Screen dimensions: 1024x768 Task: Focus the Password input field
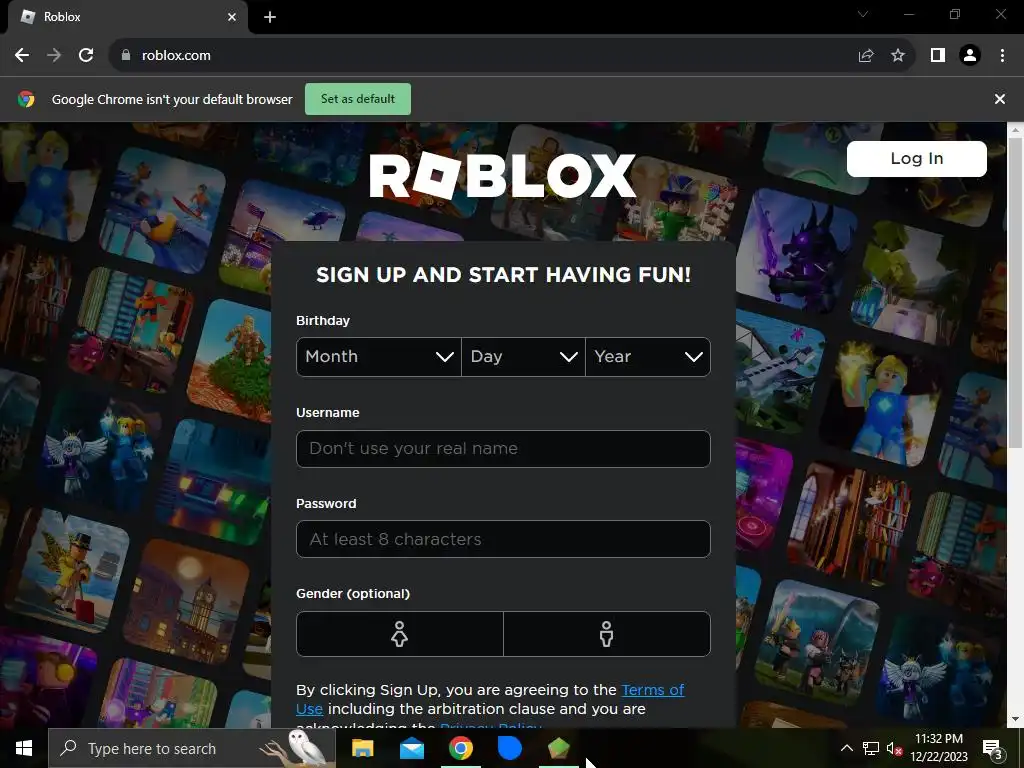pyautogui.click(x=504, y=539)
